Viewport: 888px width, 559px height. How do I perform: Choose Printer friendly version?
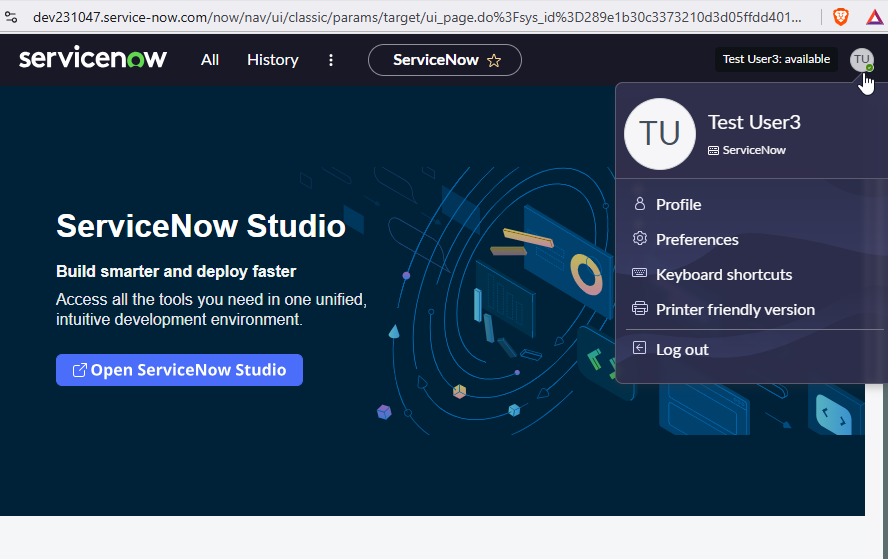coord(734,309)
